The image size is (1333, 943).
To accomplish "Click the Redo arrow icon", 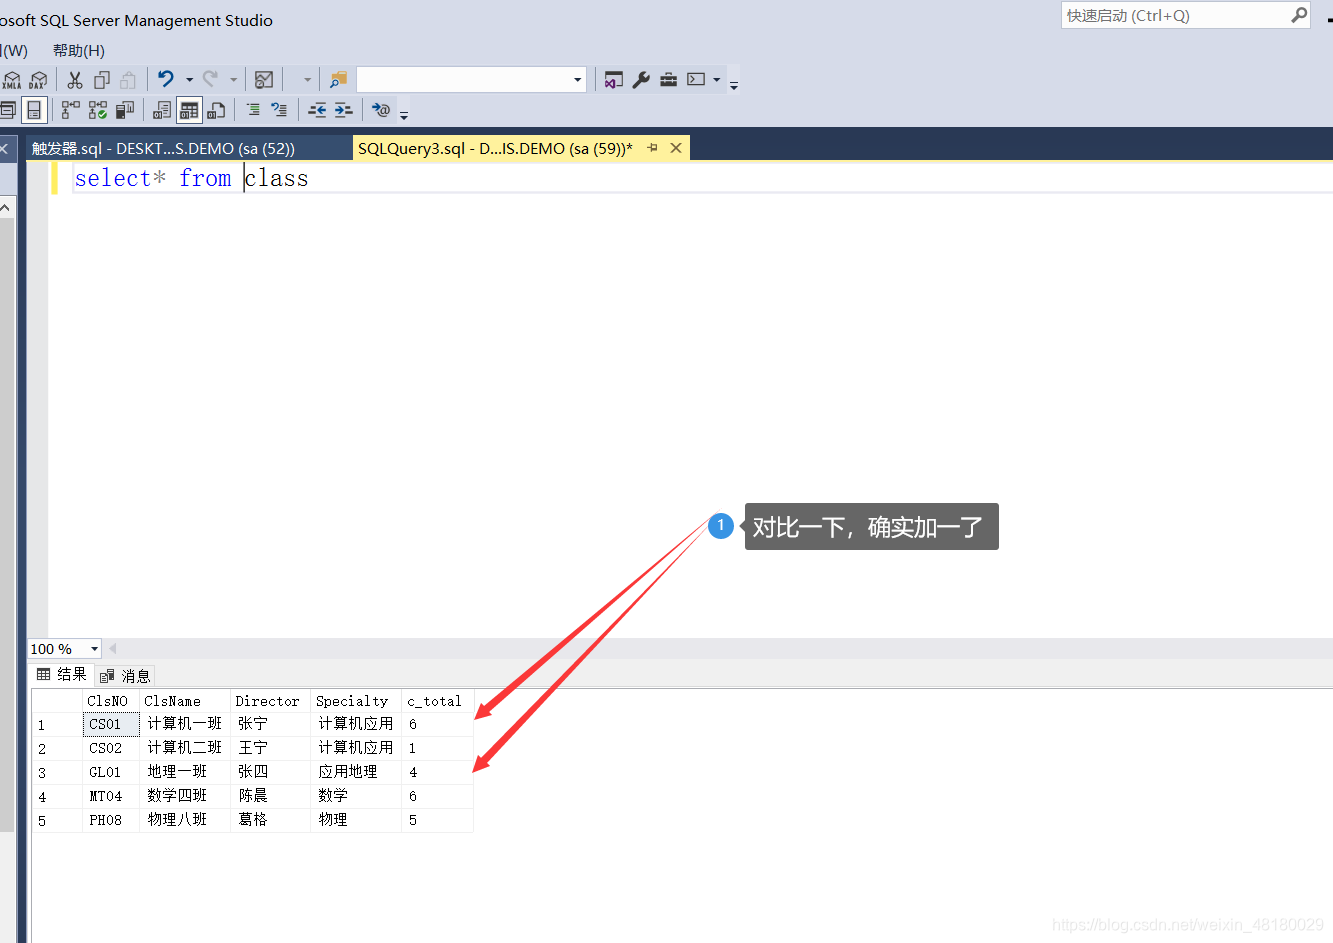I will (x=211, y=79).
